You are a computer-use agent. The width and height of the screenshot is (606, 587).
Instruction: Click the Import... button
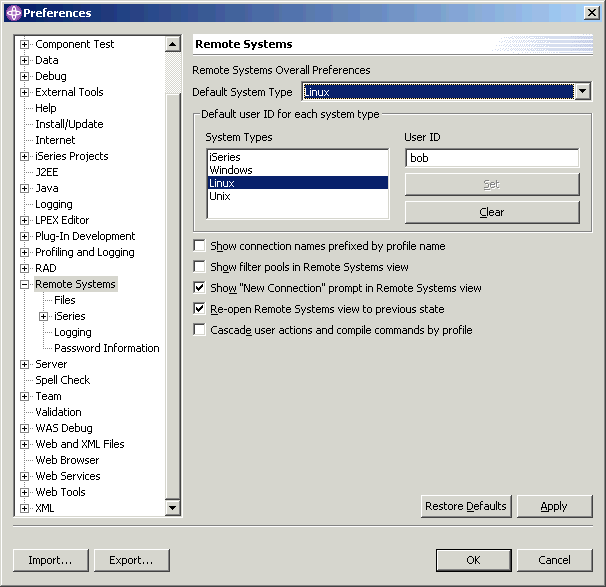tap(50, 560)
